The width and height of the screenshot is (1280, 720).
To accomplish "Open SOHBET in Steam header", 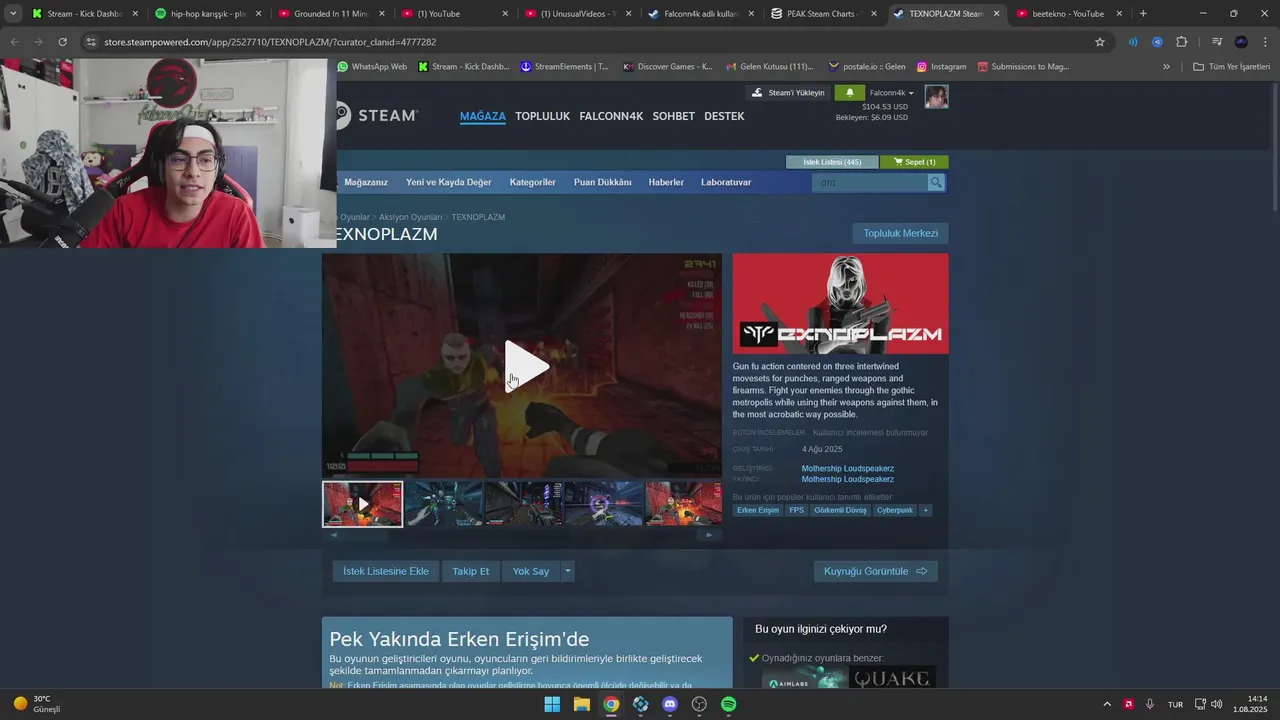I will (x=673, y=116).
